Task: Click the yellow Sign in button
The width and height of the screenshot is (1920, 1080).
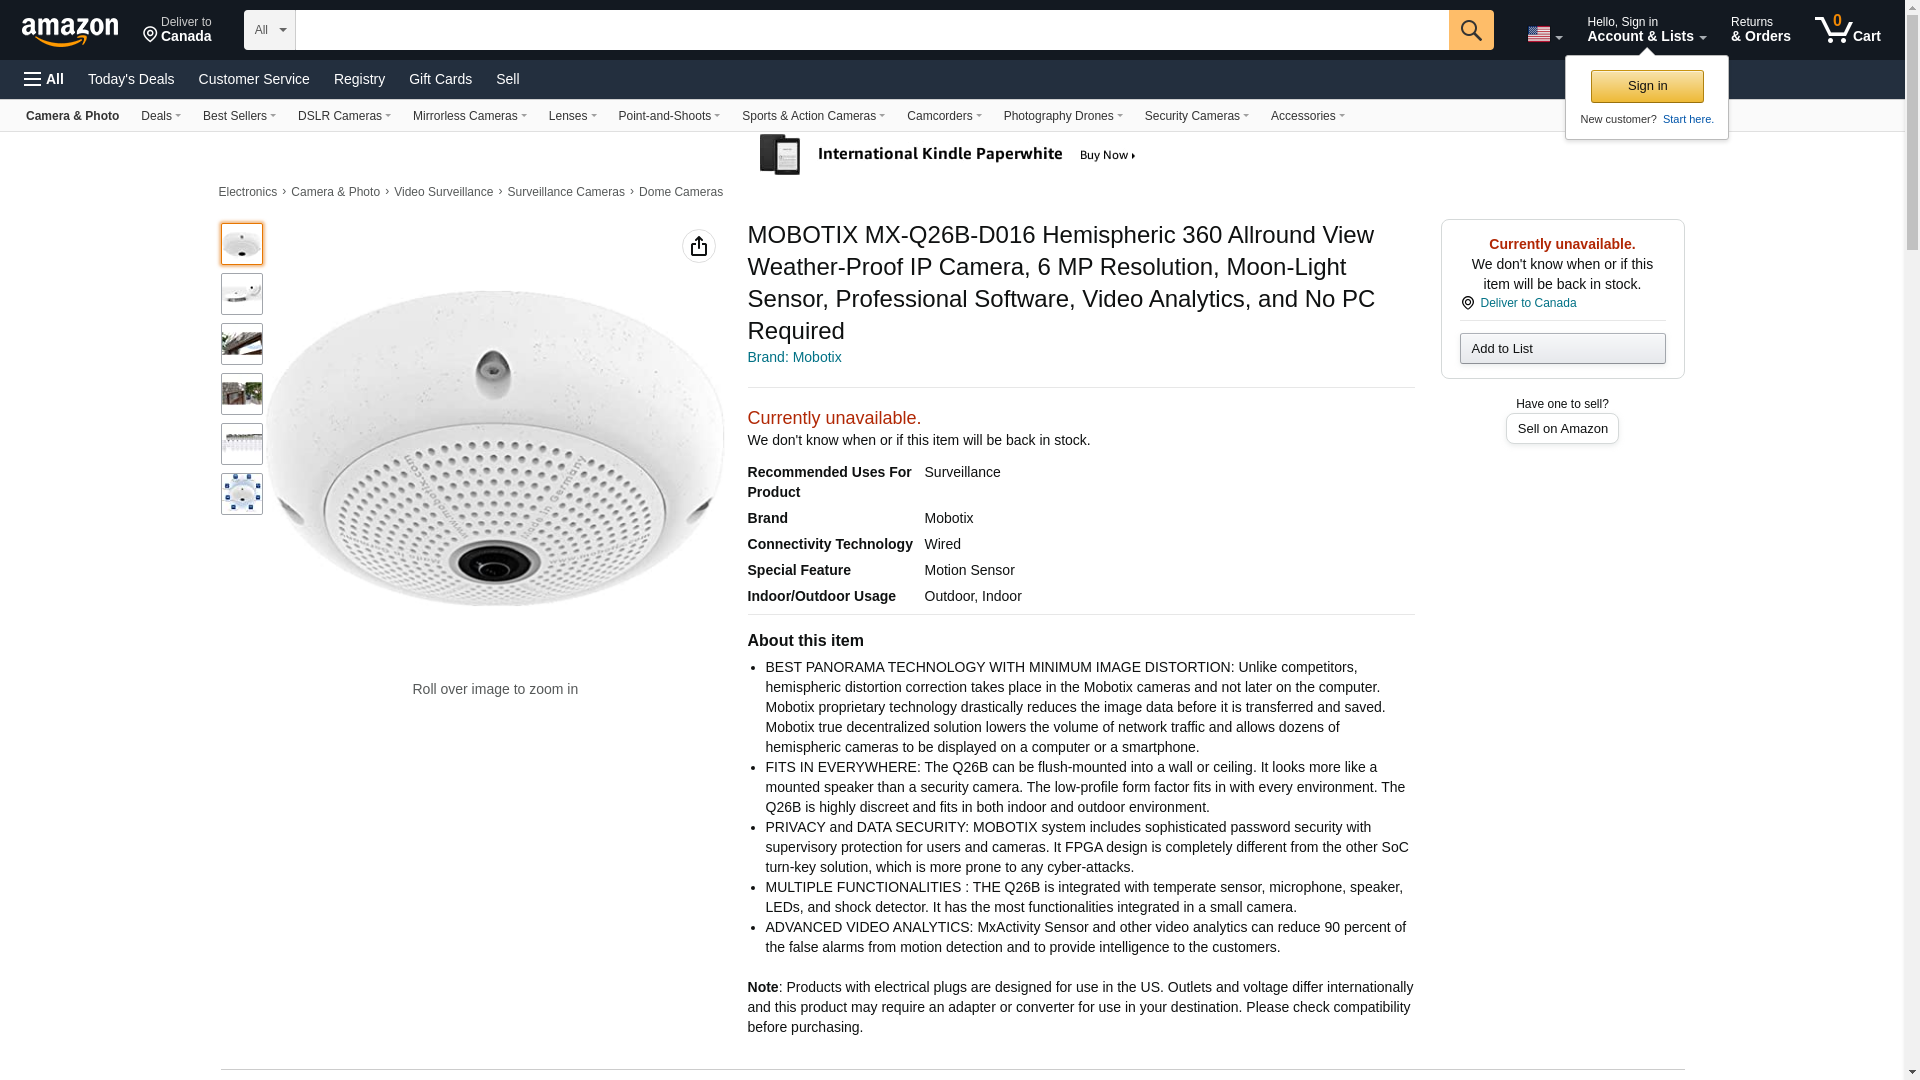Action: click(x=1646, y=86)
